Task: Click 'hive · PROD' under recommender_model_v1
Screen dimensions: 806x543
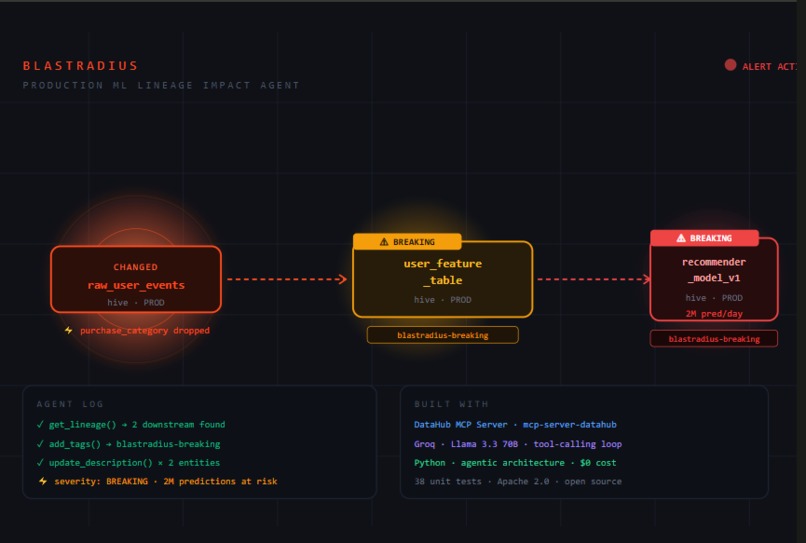Action: (x=714, y=298)
